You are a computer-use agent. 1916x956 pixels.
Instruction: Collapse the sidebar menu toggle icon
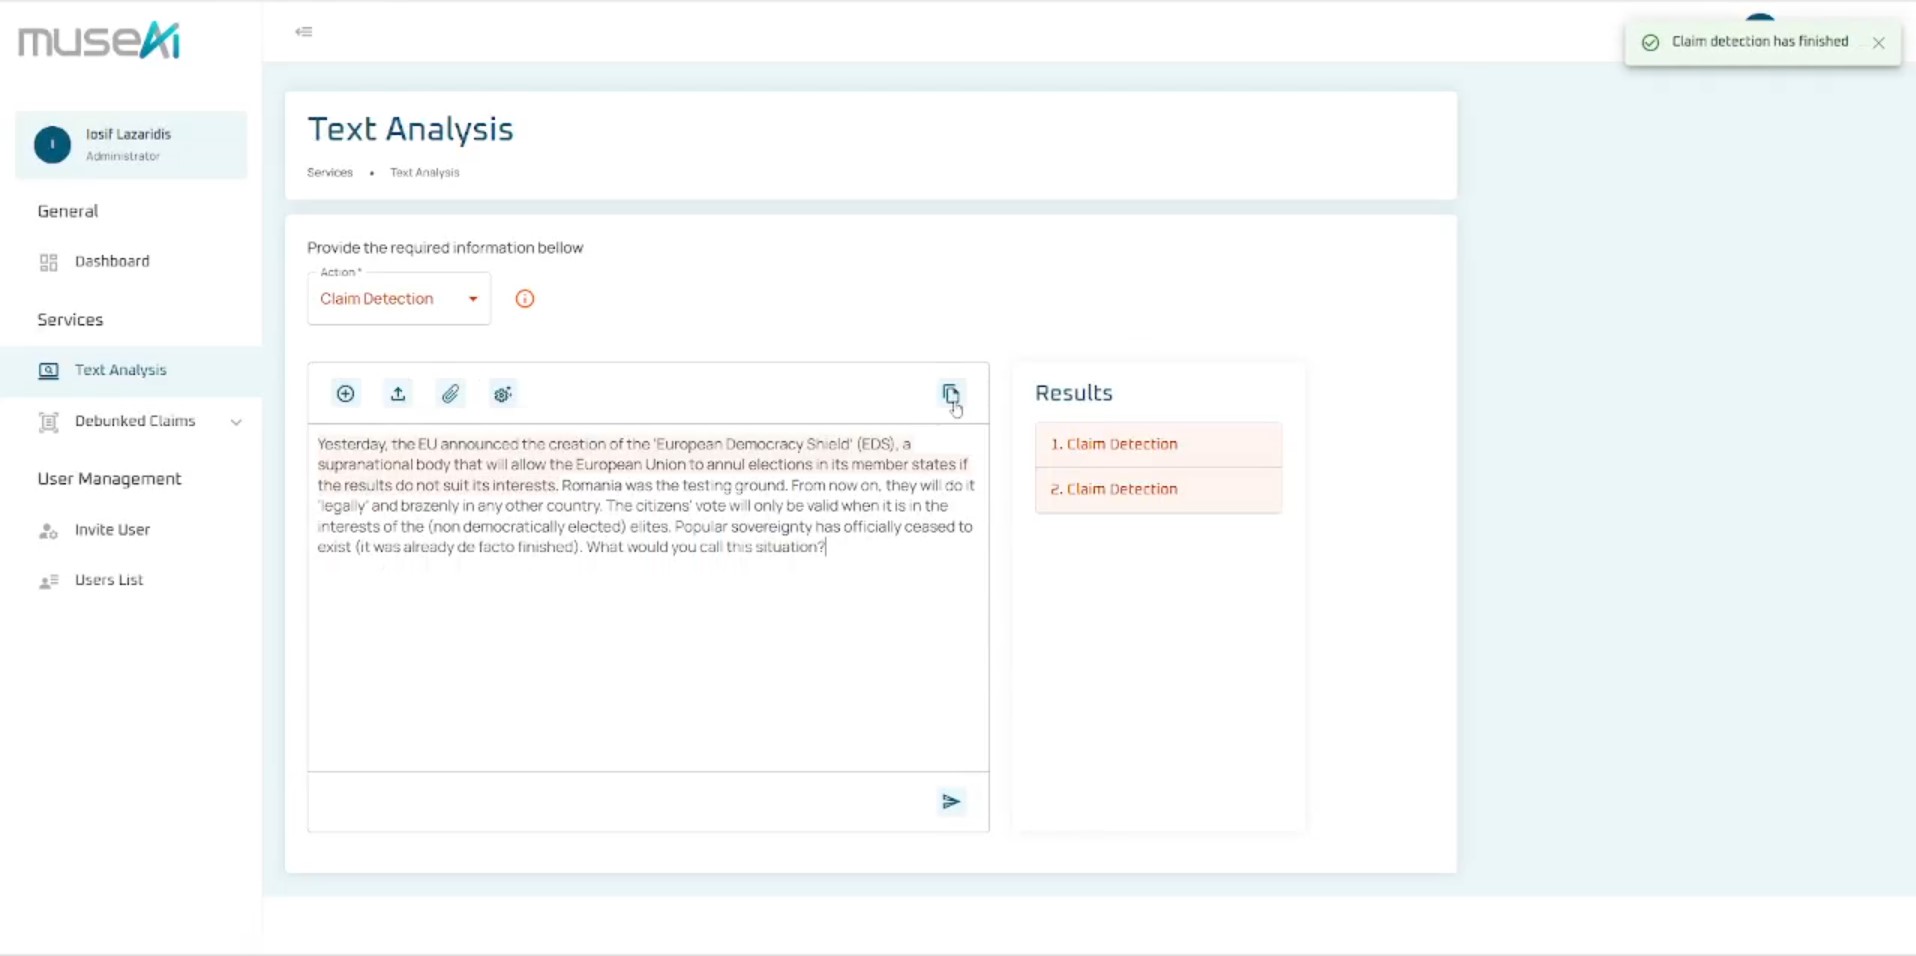(x=304, y=32)
